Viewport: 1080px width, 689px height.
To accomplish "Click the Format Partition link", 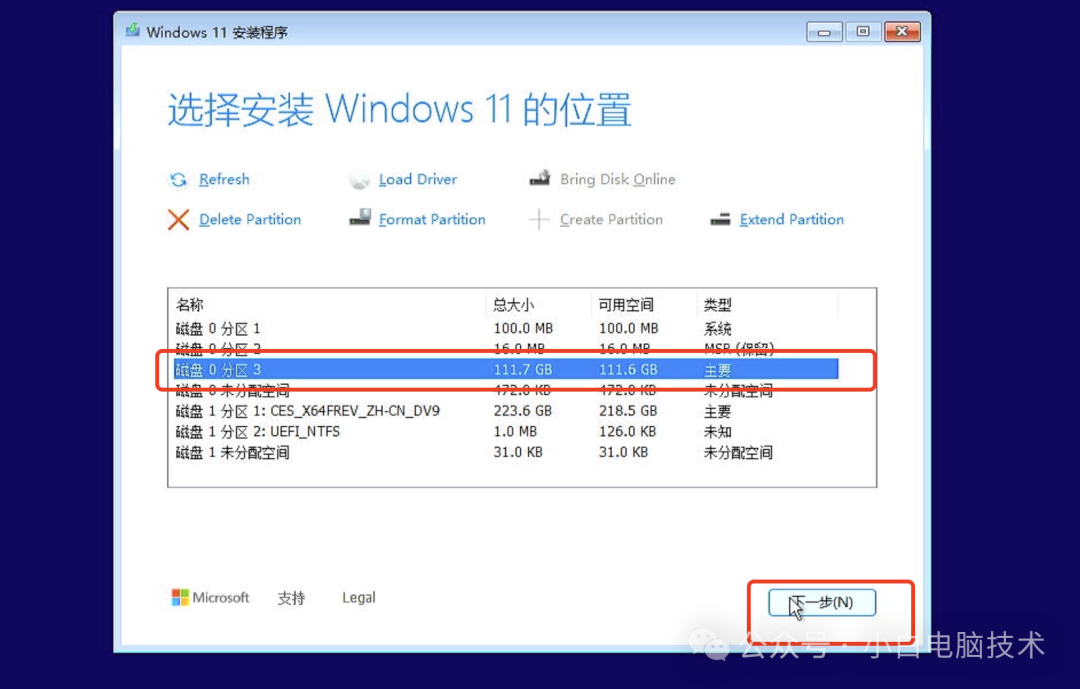I will pyautogui.click(x=432, y=219).
